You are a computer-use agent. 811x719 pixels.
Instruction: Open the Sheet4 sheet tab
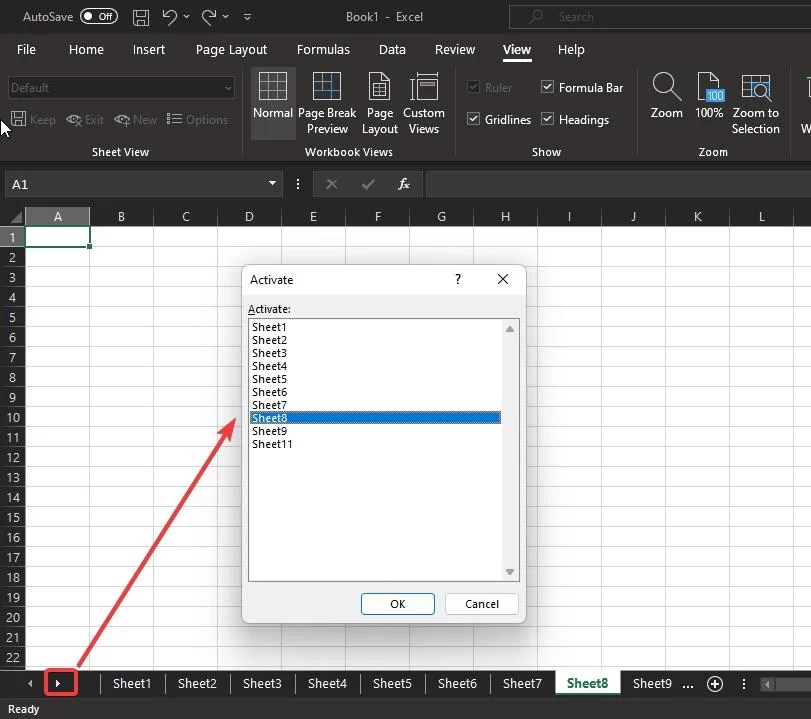[327, 683]
